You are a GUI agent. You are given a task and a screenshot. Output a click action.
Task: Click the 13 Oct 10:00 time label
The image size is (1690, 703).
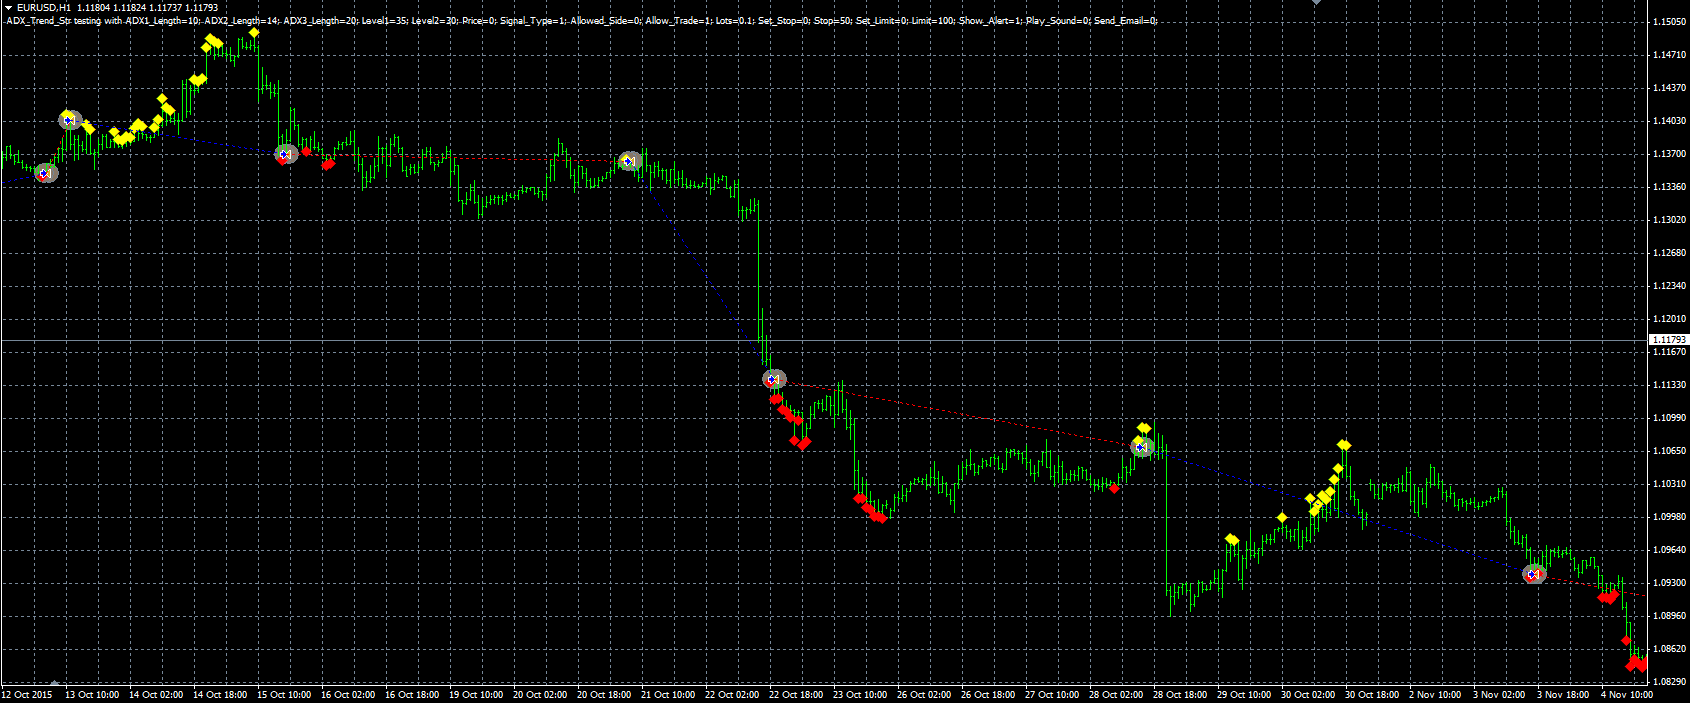92,694
